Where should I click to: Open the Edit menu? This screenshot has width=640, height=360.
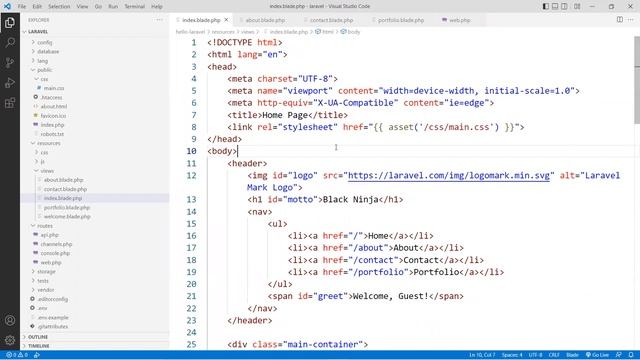click(37, 7)
